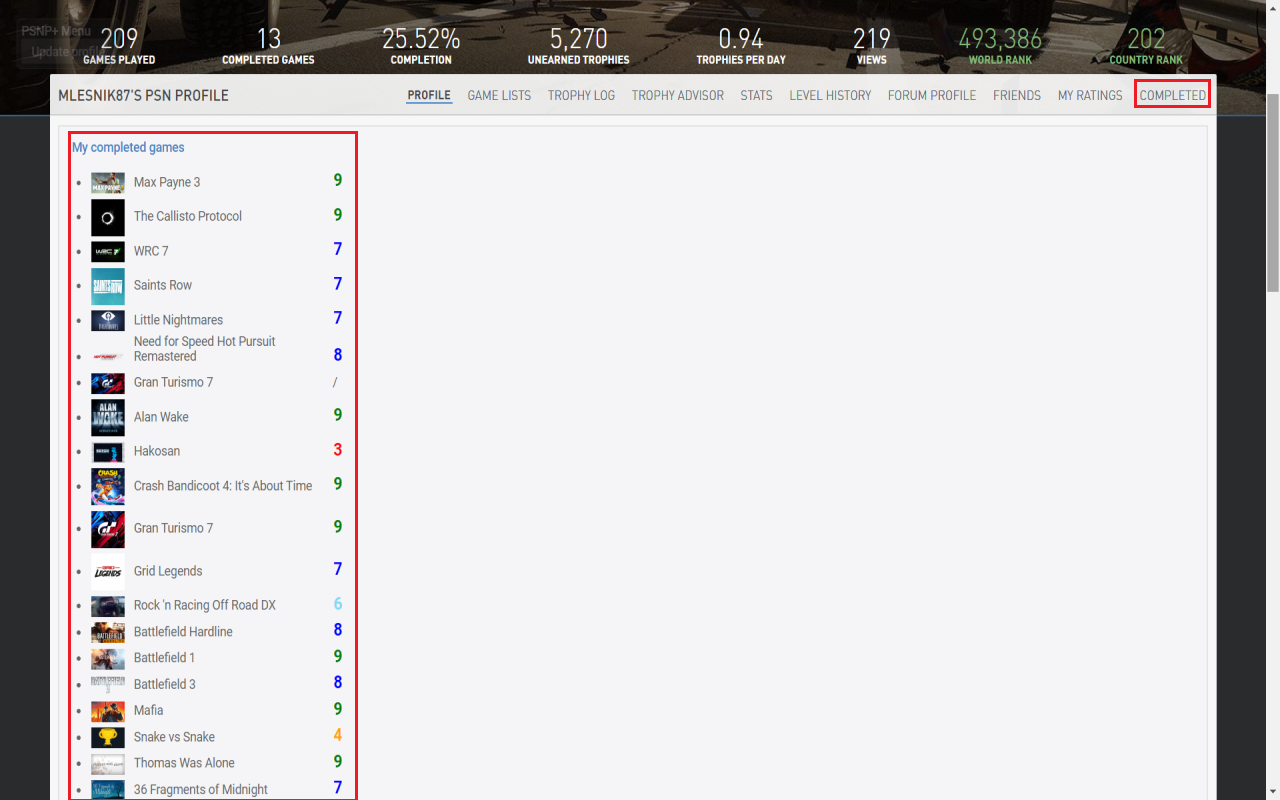Open the Grid Legends link
The image size is (1280, 800).
point(168,571)
